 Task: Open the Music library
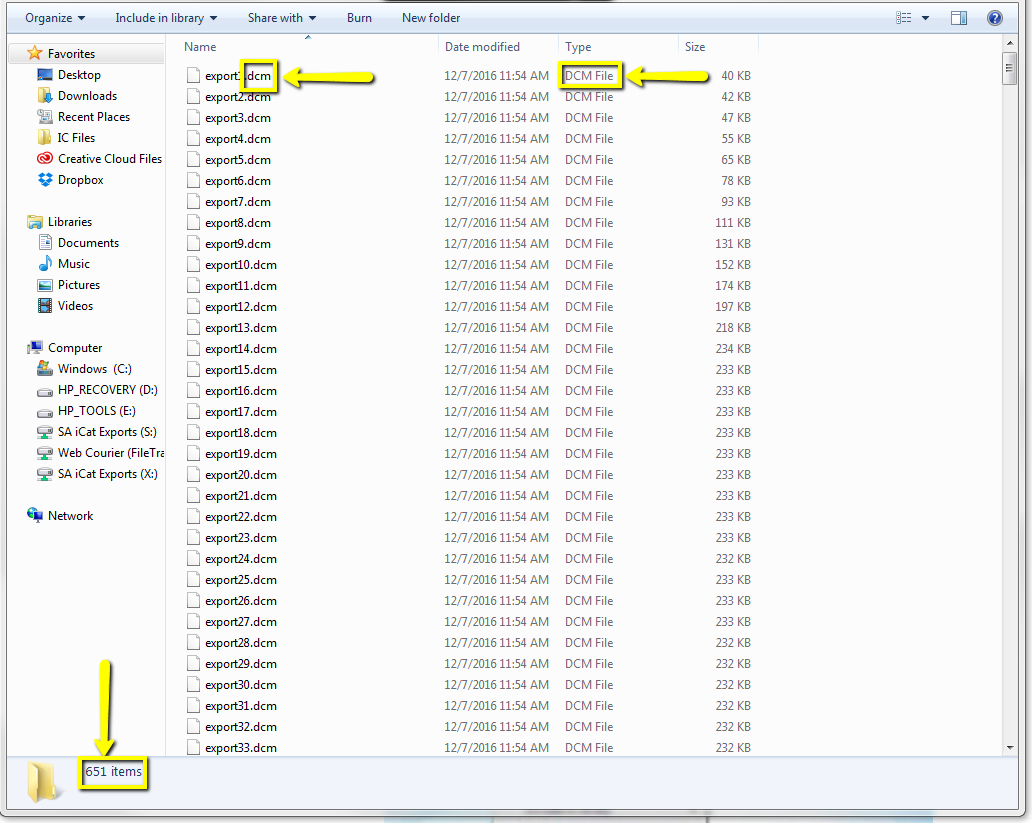pos(63,264)
